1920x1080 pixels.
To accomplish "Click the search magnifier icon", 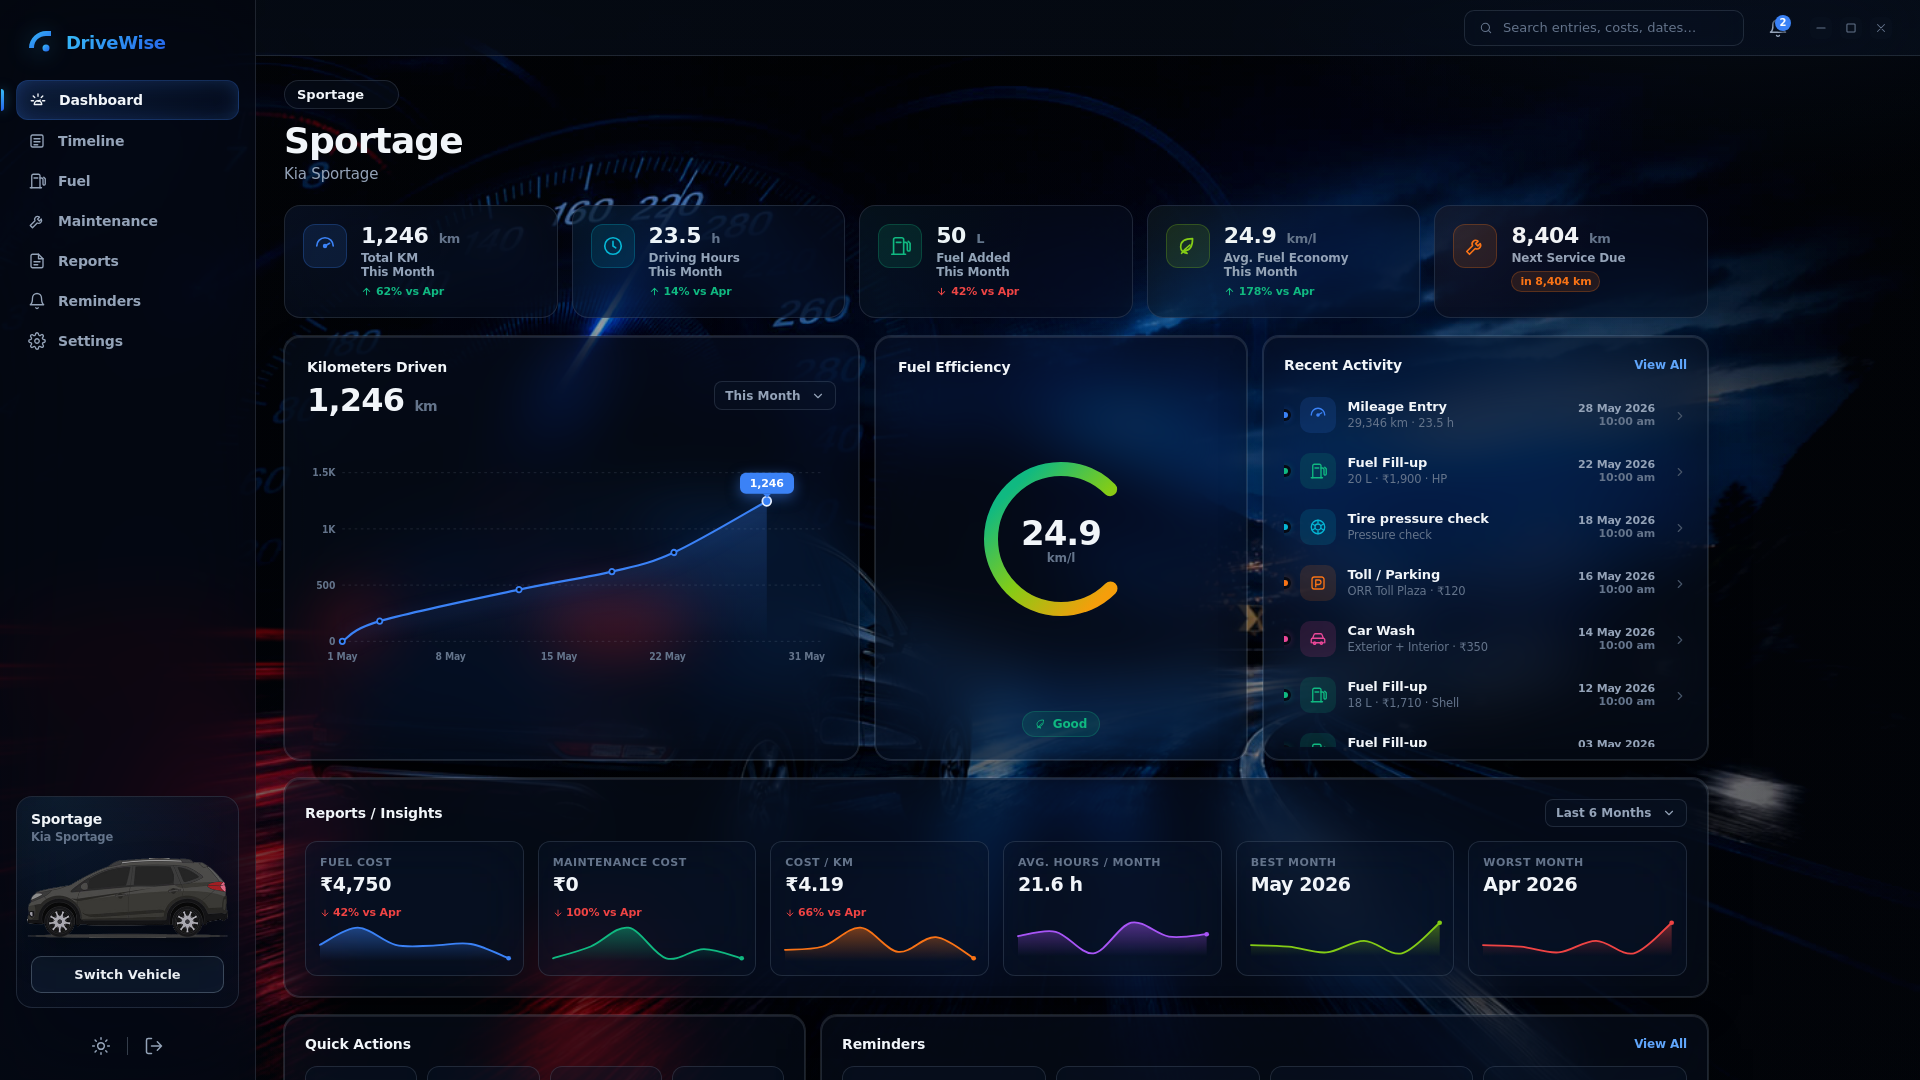I will pyautogui.click(x=1486, y=28).
